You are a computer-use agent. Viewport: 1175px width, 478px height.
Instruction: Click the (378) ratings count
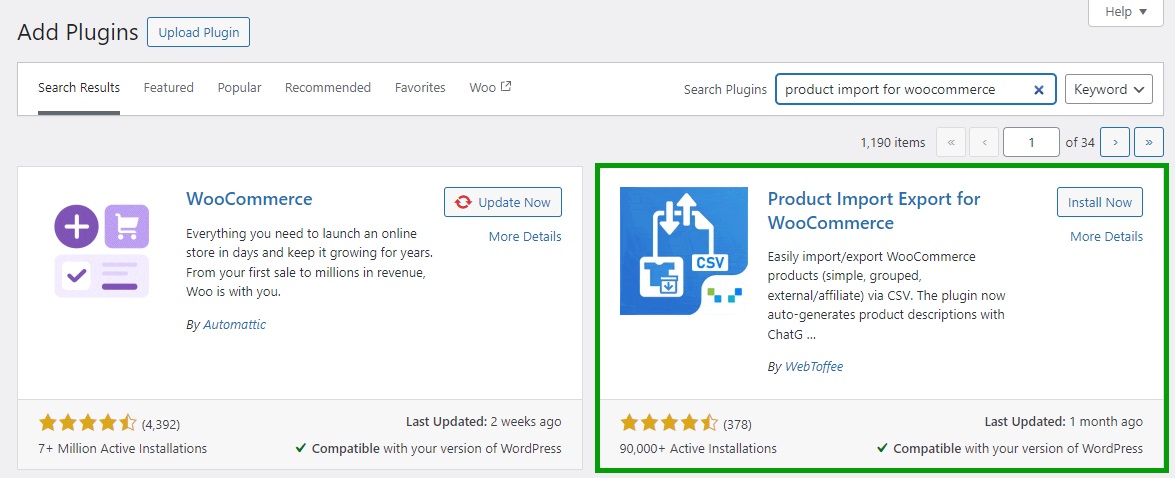(x=737, y=424)
